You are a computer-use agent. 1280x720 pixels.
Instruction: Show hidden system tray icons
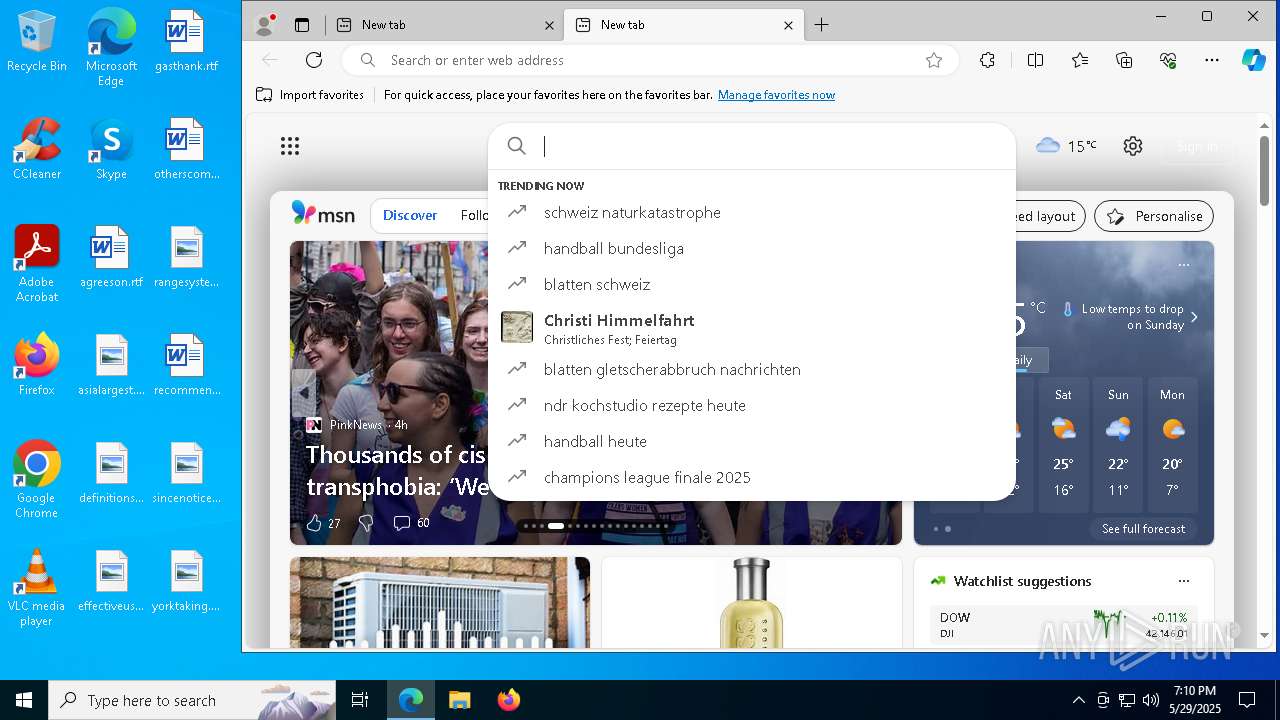pyautogui.click(x=1078, y=700)
